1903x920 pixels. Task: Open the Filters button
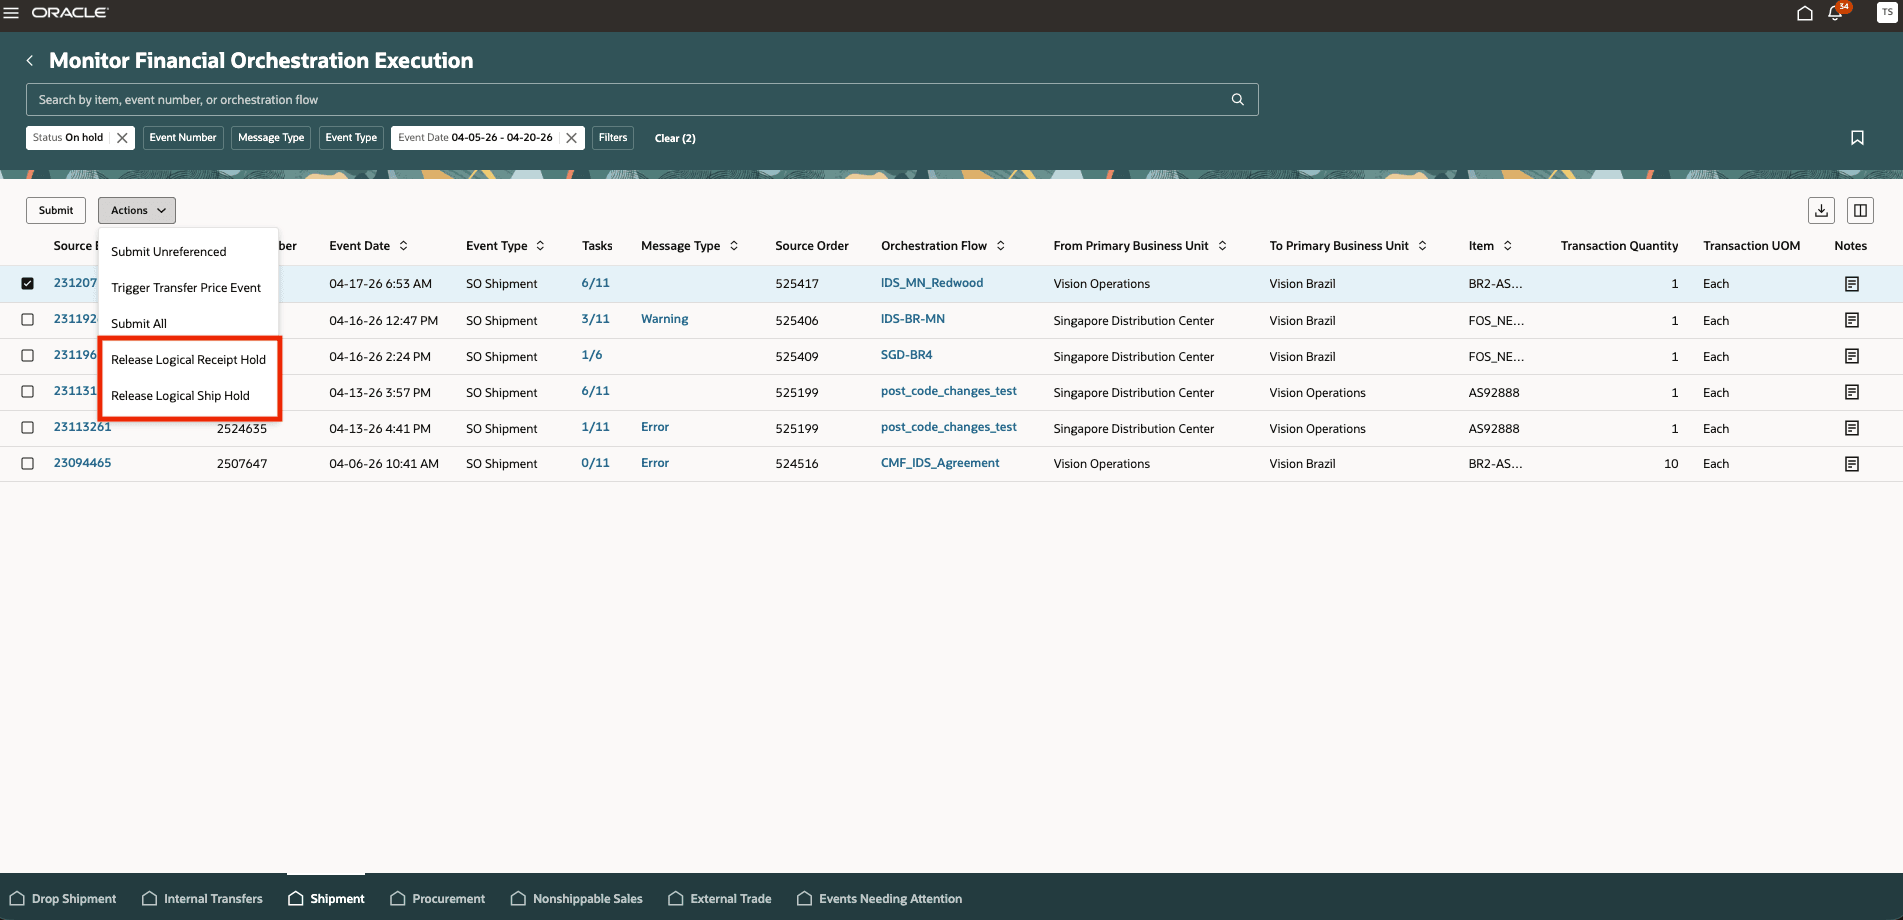click(613, 138)
